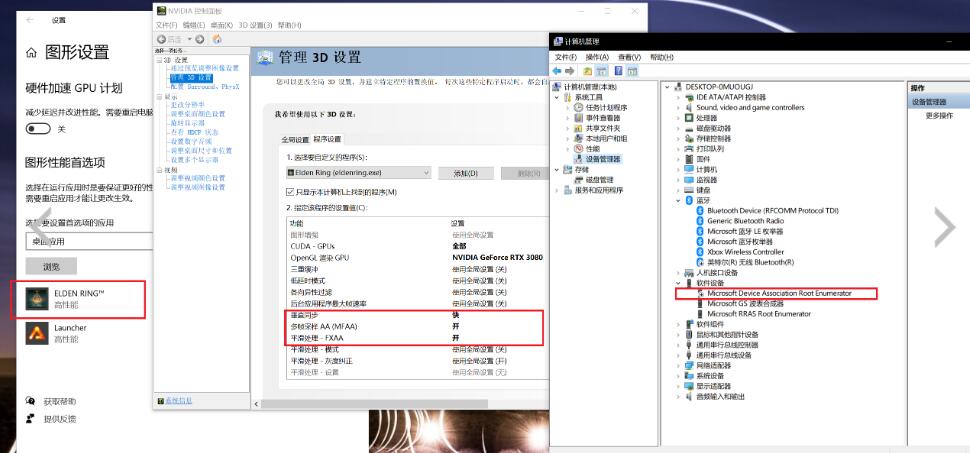970x453 pixels.
Task: Click the blue question-mark help toolbar icon
Action: click(x=618, y=71)
